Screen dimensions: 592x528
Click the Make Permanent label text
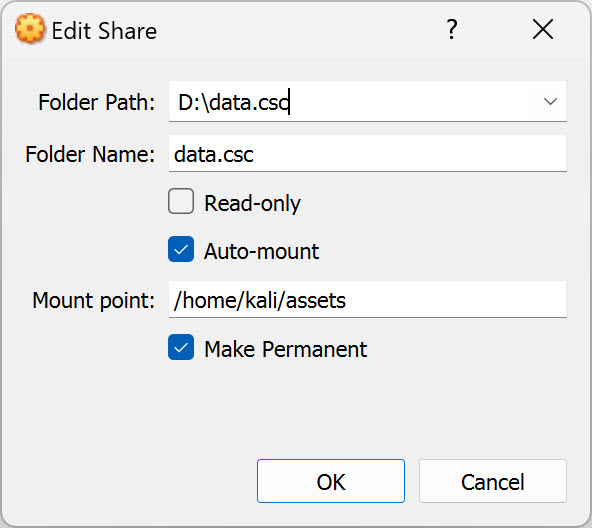coord(285,349)
